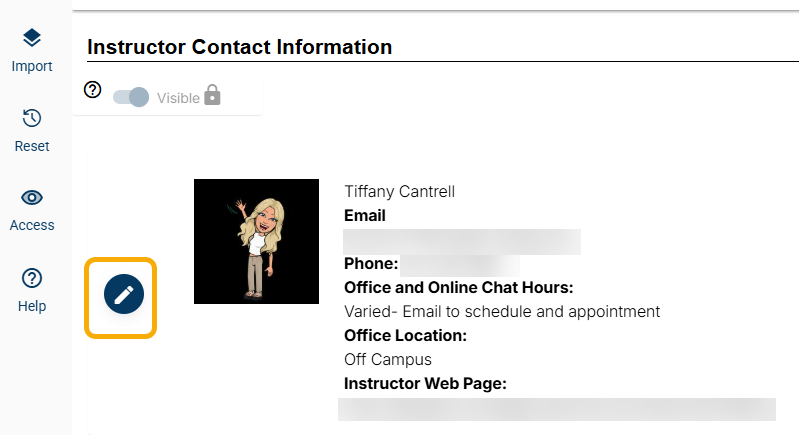The image size is (799, 435).
Task: Click the blurred email address under Email
Action: 461,241
